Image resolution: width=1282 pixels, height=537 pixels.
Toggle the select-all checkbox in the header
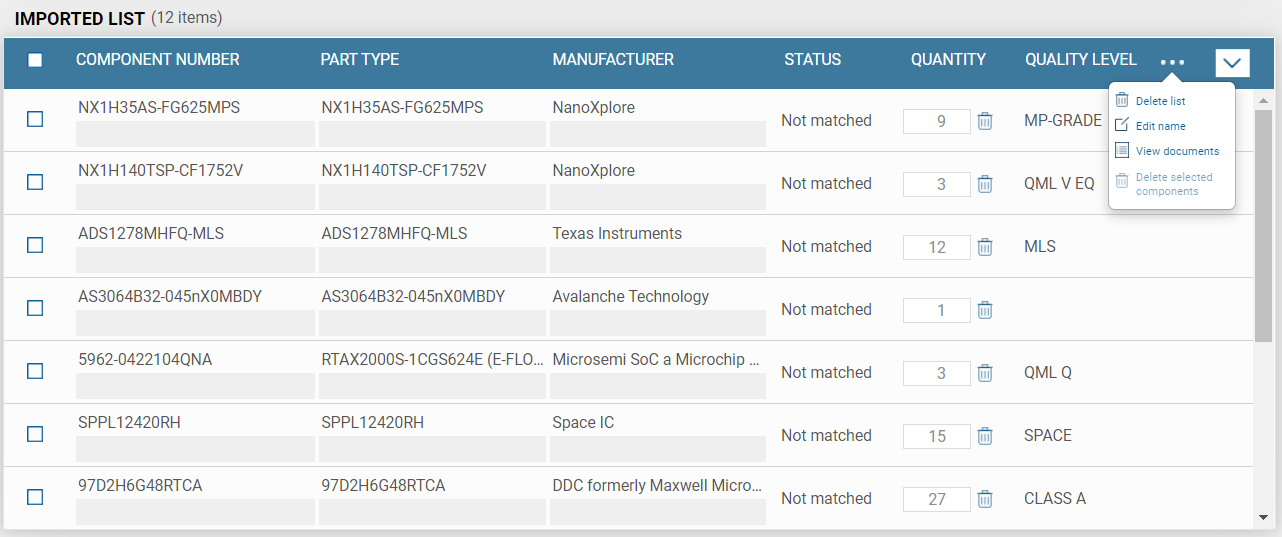(35, 60)
